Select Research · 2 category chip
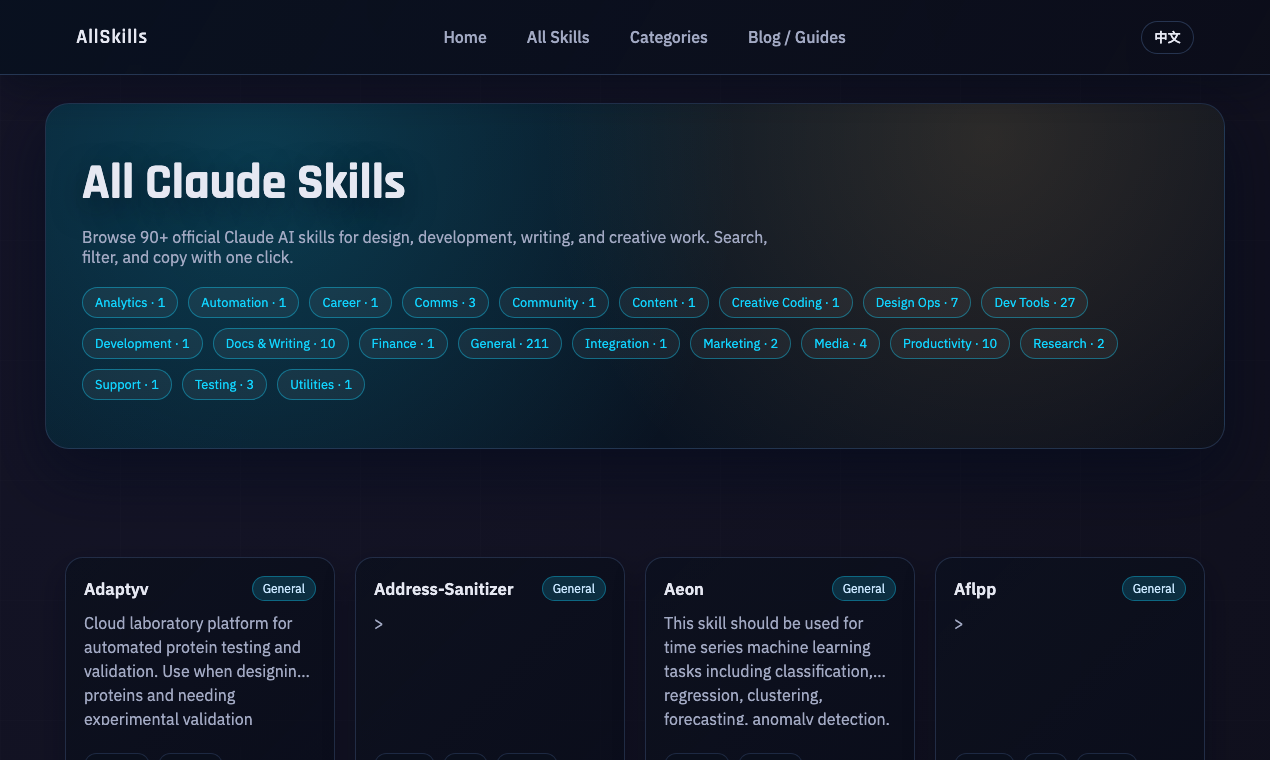The width and height of the screenshot is (1270, 760). pyautogui.click(x=1069, y=344)
